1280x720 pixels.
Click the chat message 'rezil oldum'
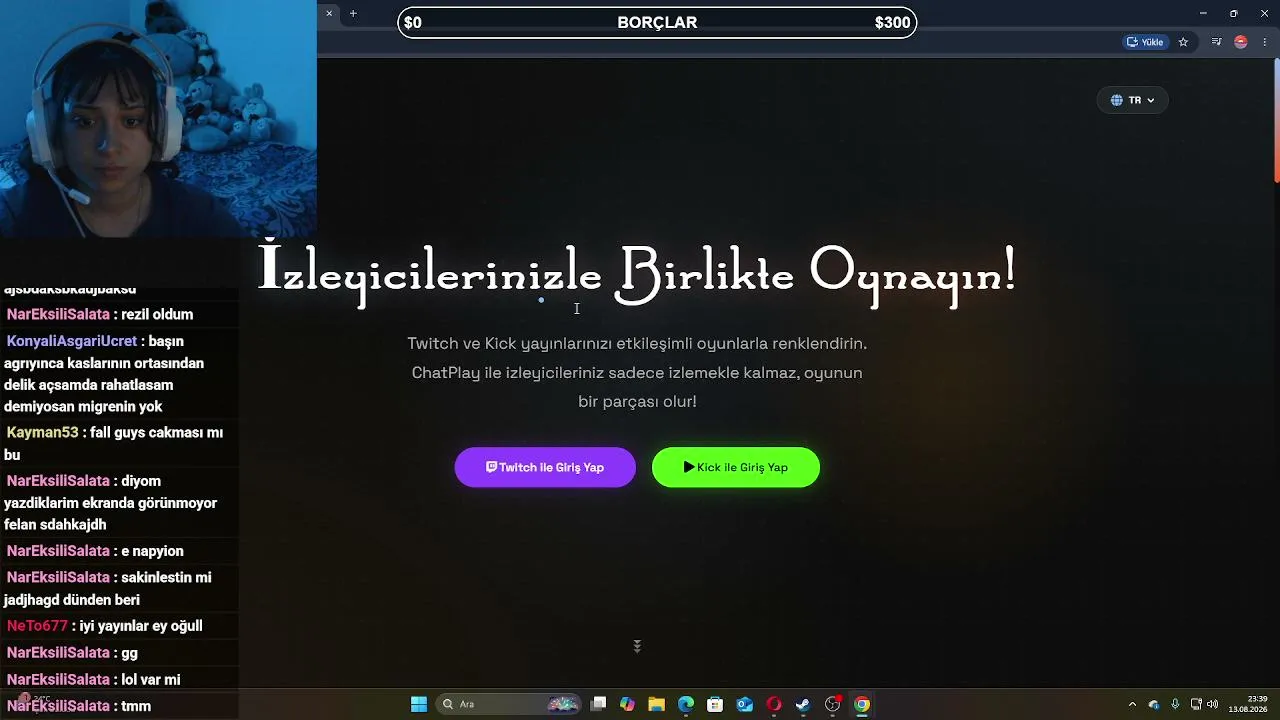(157, 314)
